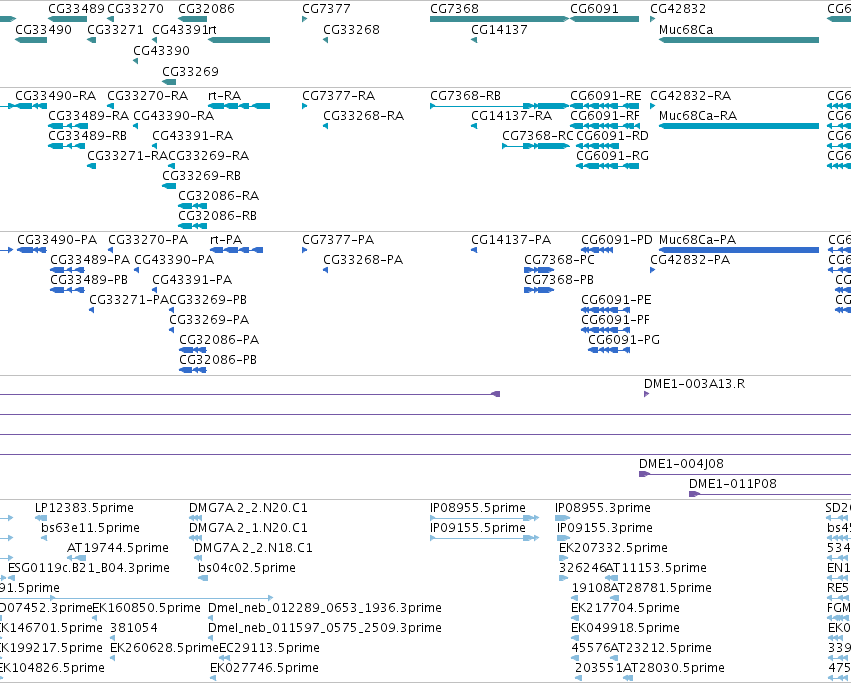Select the CG33270-RA transcript

110,106
